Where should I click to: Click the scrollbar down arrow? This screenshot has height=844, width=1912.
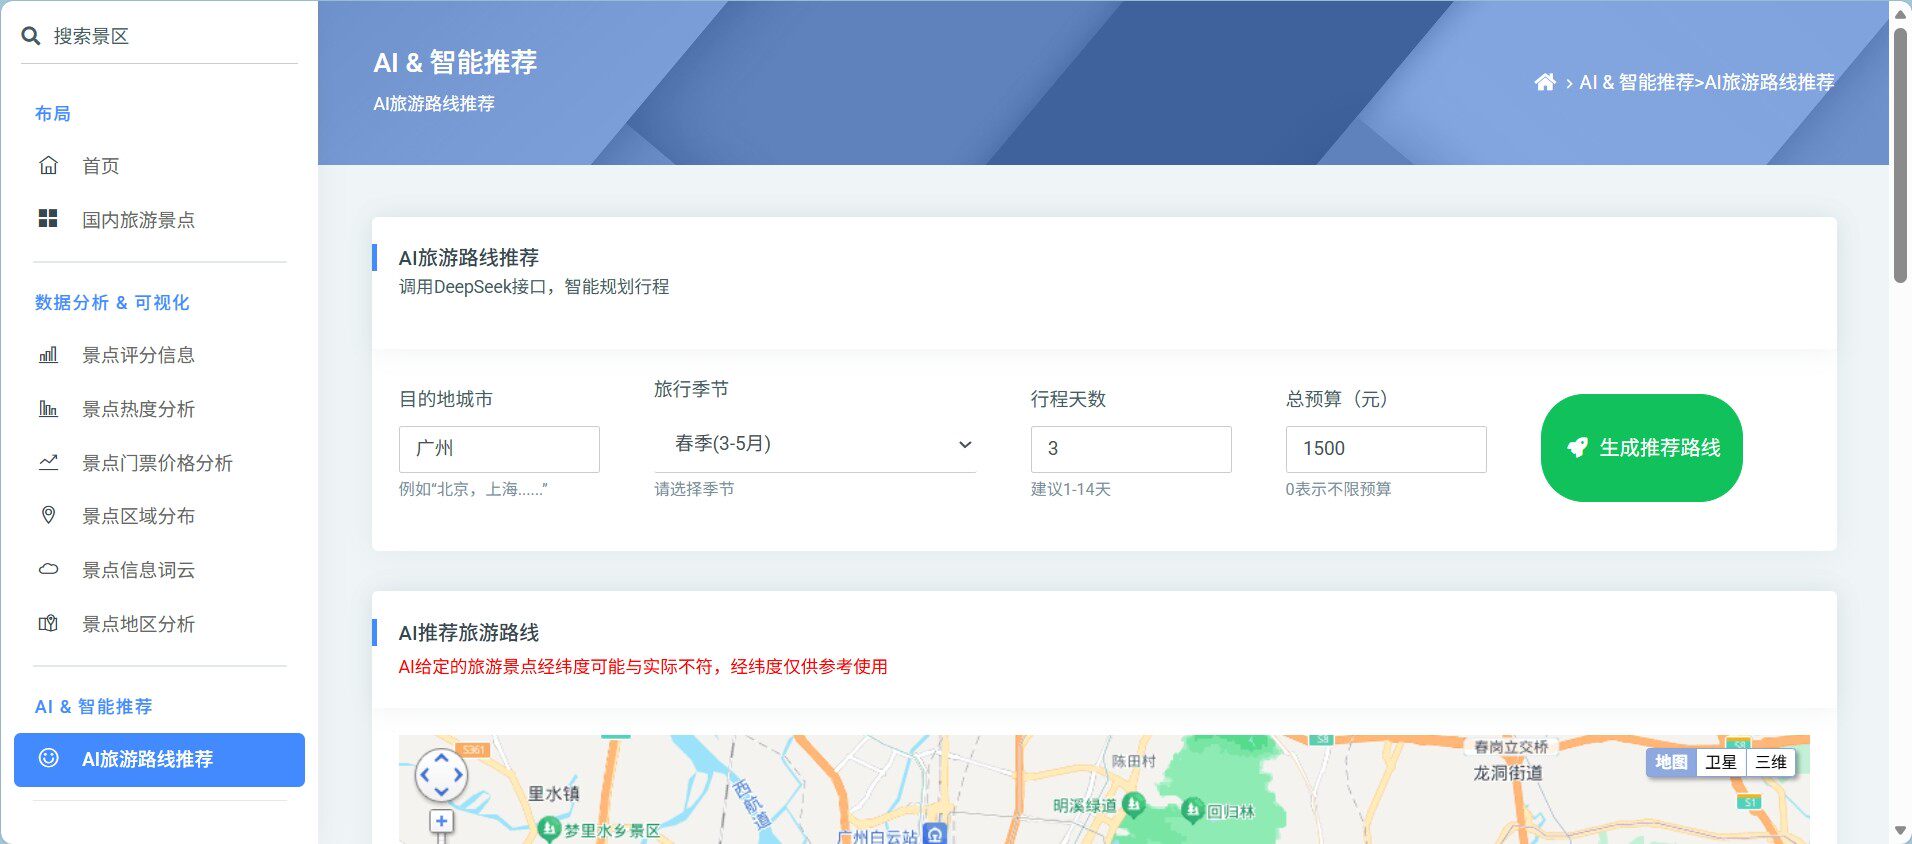[x=1900, y=831]
